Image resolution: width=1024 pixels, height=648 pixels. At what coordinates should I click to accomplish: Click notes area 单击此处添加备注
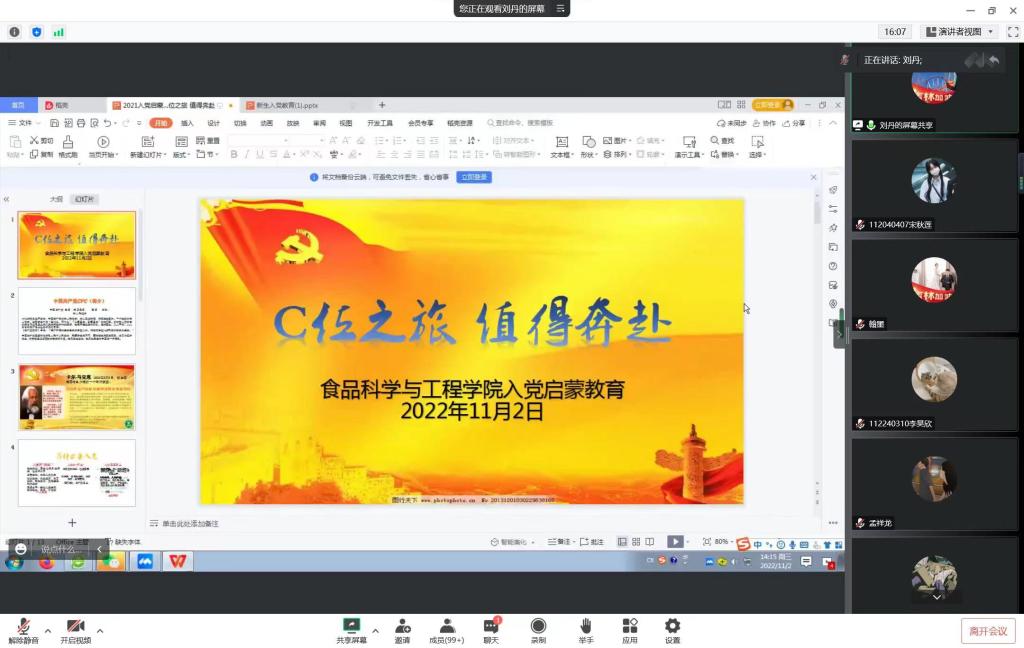[x=190, y=524]
